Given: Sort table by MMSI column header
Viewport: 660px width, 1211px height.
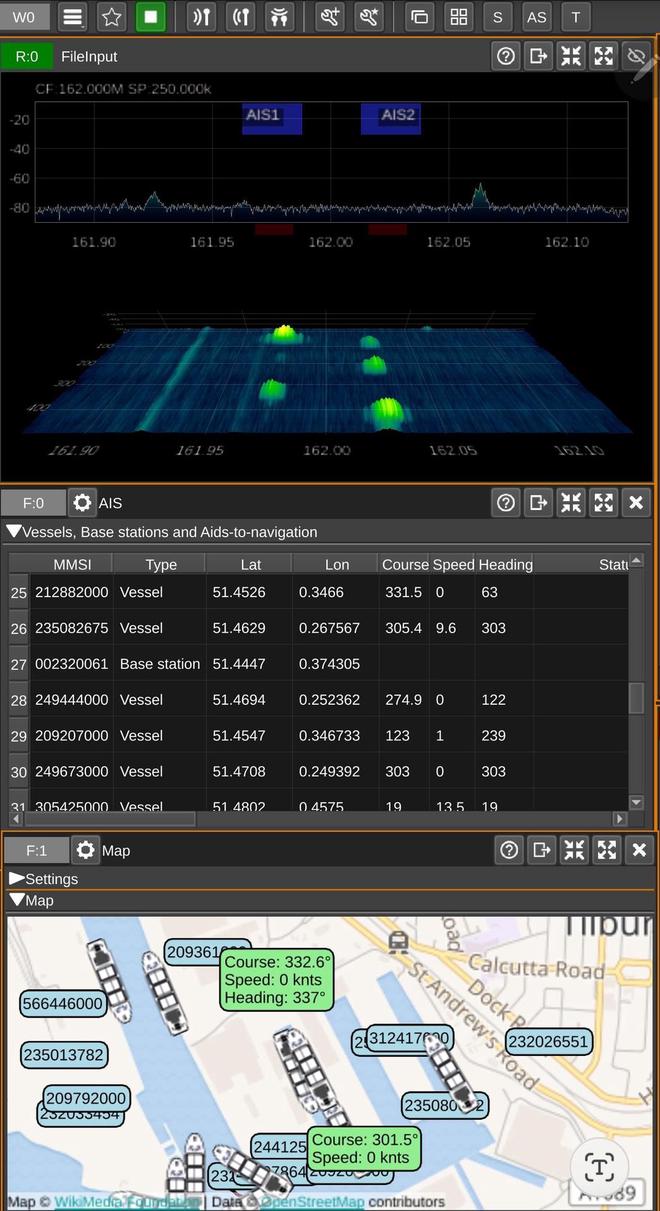Looking at the screenshot, I should [71, 564].
